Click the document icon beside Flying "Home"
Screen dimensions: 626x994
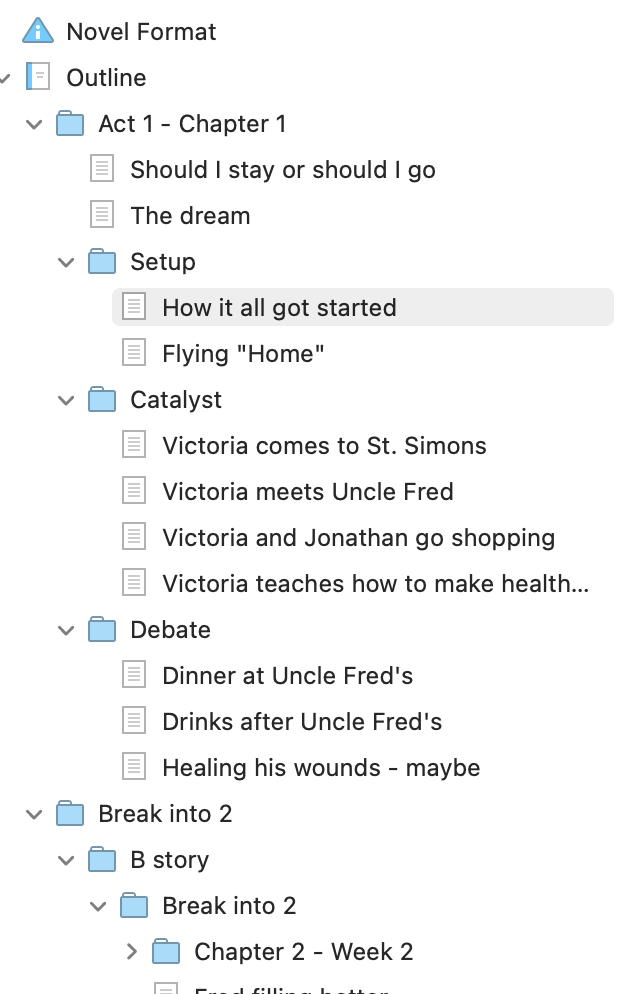(x=134, y=354)
